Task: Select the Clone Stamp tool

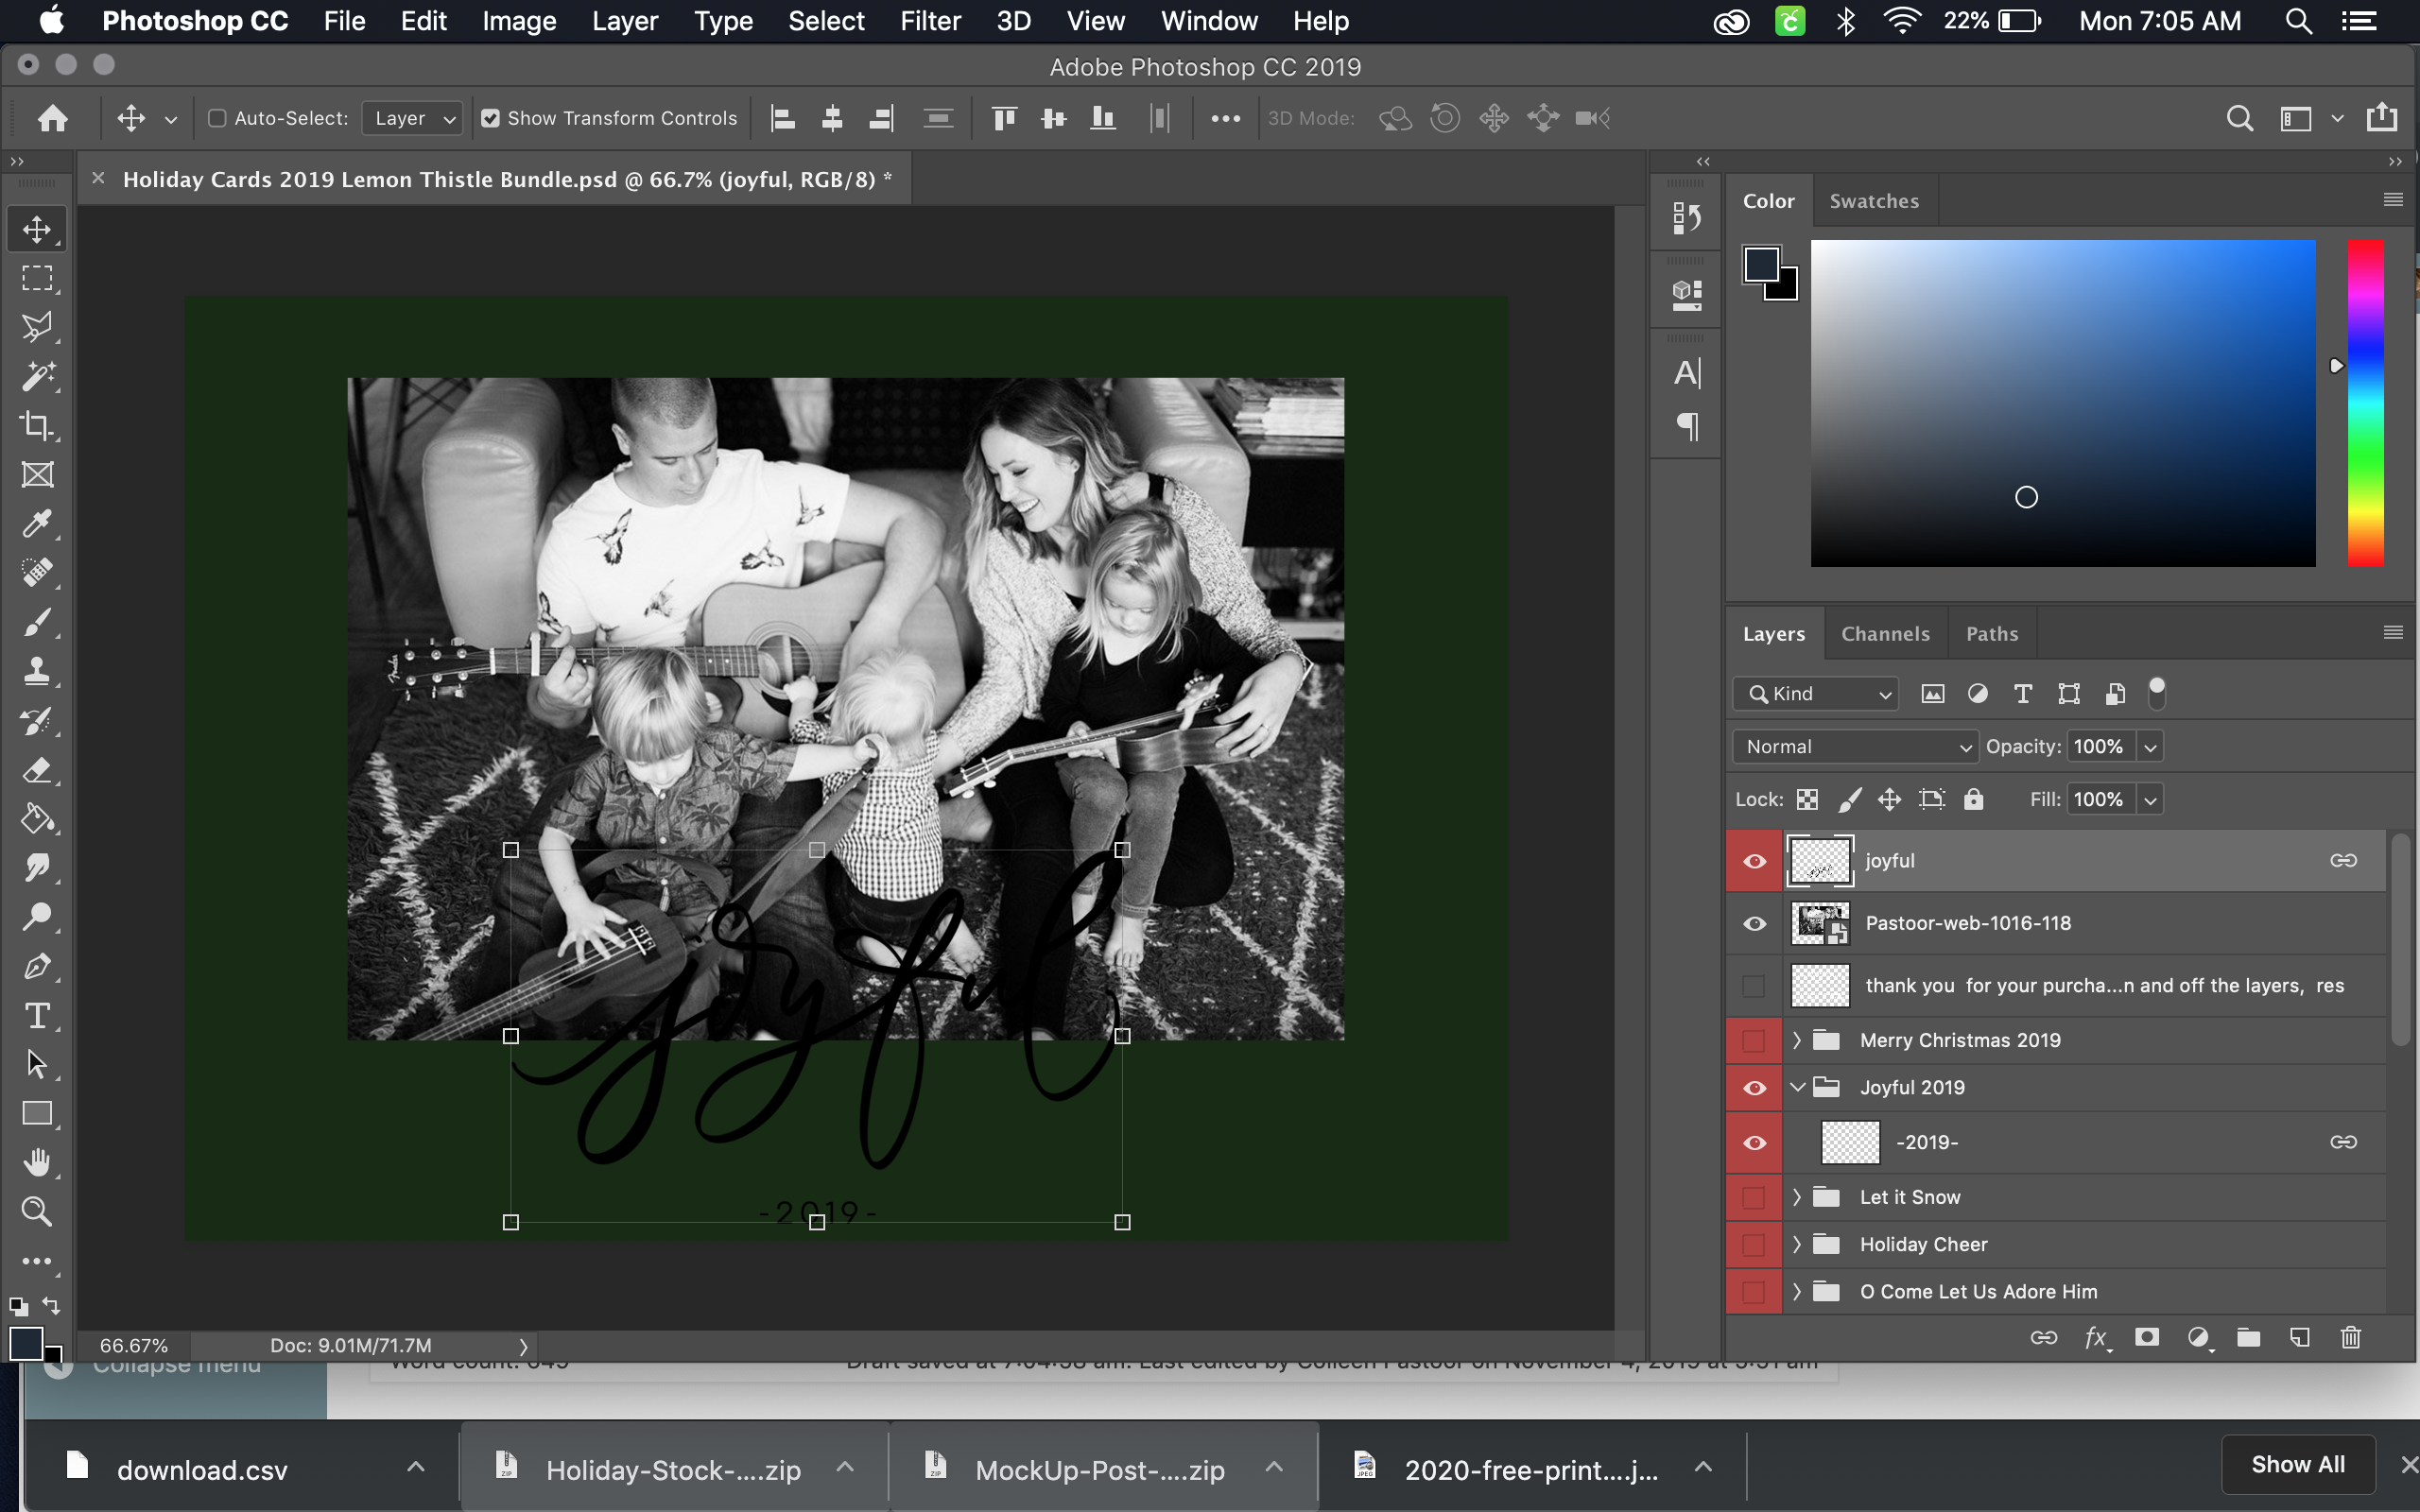Action: [x=37, y=671]
